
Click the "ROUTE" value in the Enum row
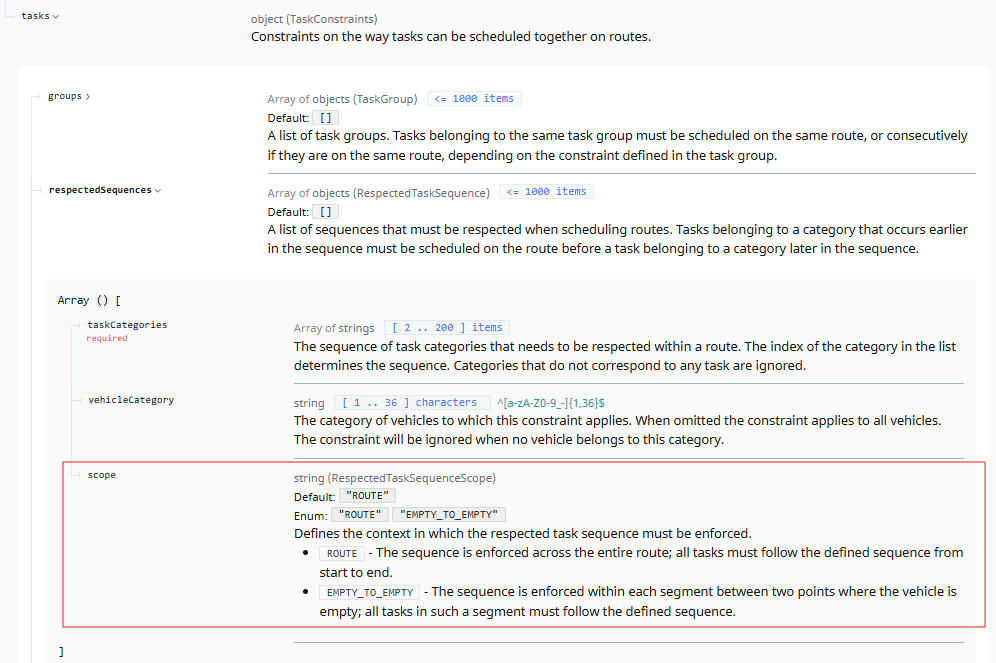point(360,515)
